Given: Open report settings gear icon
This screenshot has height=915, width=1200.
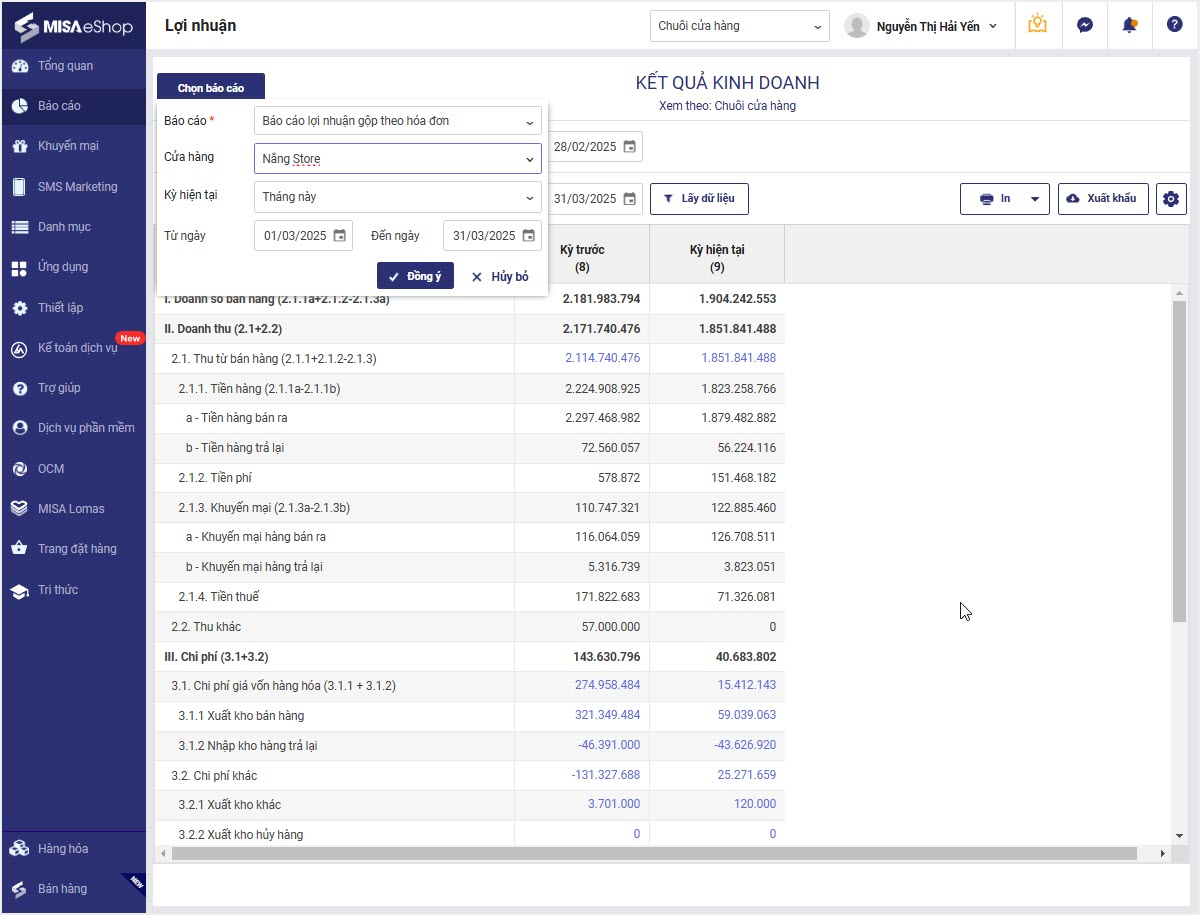Looking at the screenshot, I should coord(1171,198).
